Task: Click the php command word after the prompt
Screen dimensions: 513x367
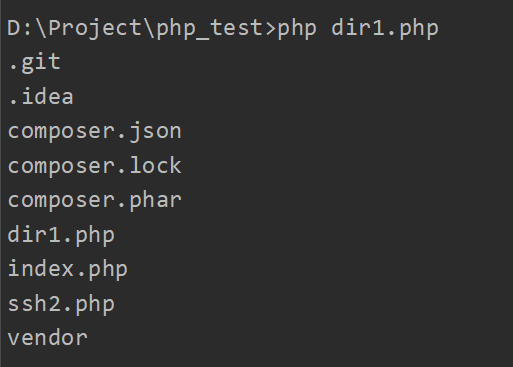Action: click(297, 30)
